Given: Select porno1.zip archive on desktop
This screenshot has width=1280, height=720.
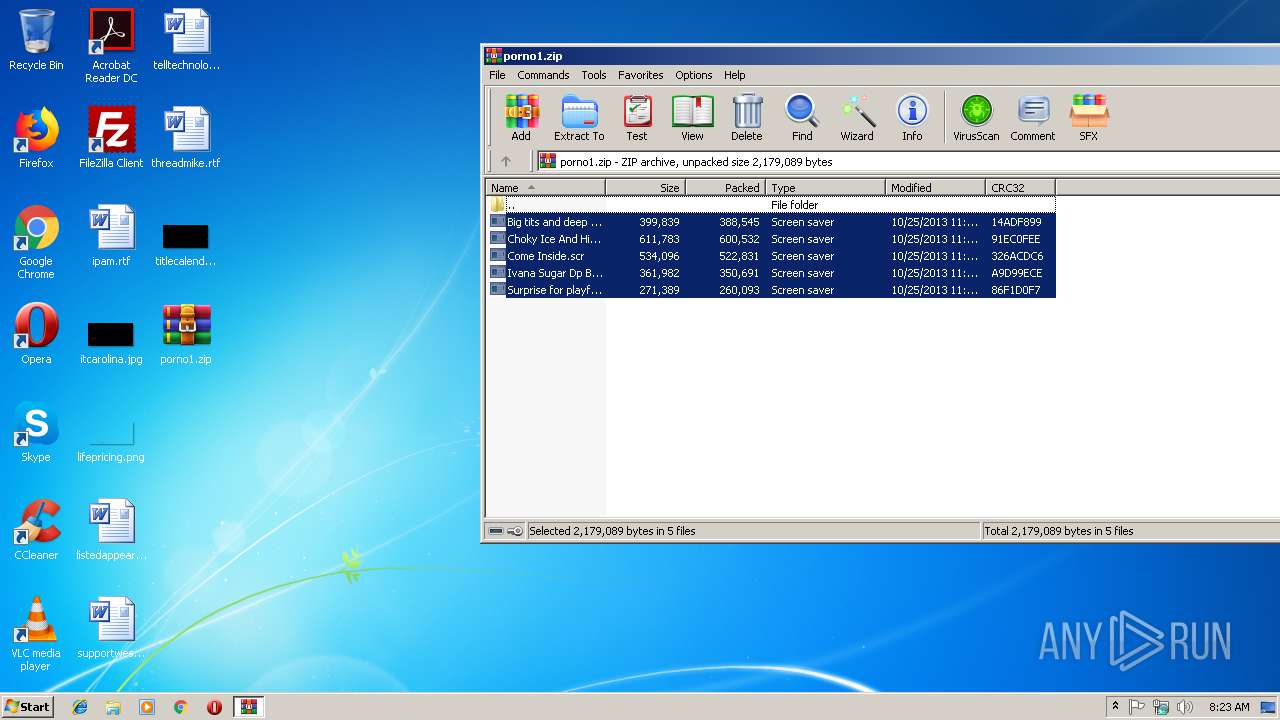Looking at the screenshot, I should coord(186,334).
